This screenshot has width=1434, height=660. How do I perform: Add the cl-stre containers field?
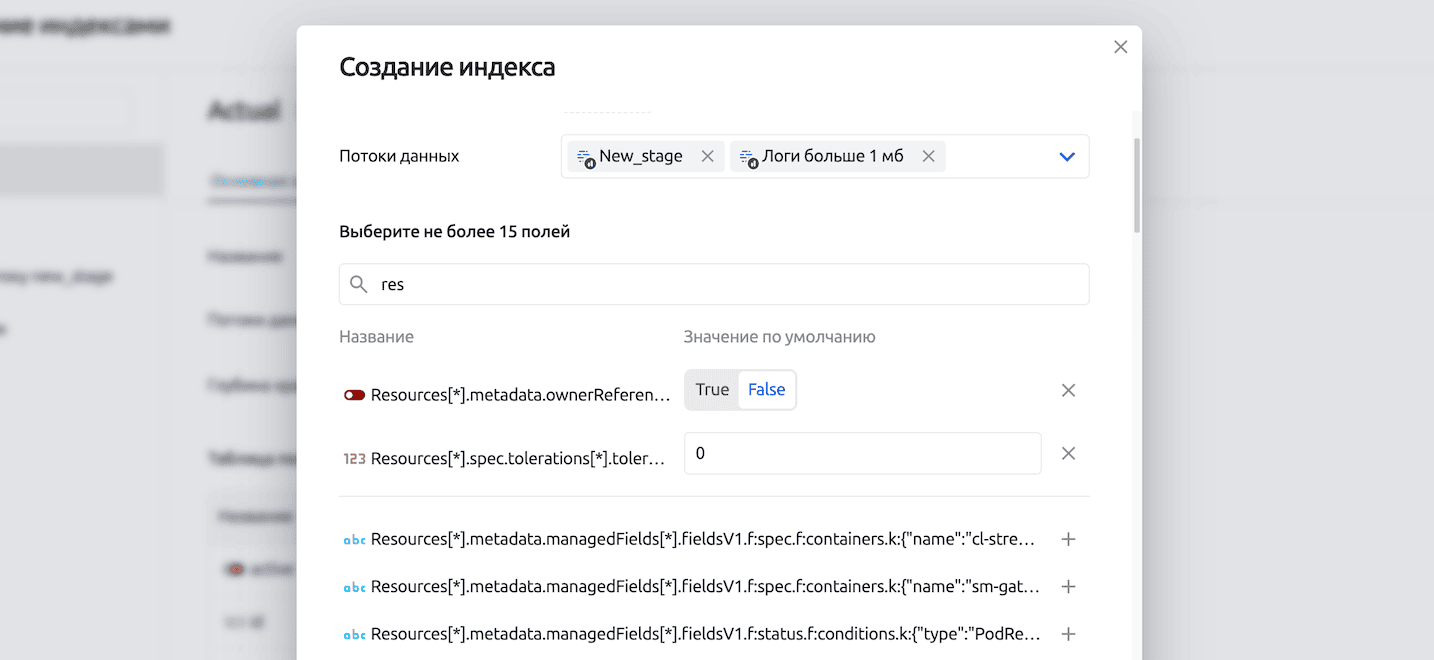point(1068,539)
